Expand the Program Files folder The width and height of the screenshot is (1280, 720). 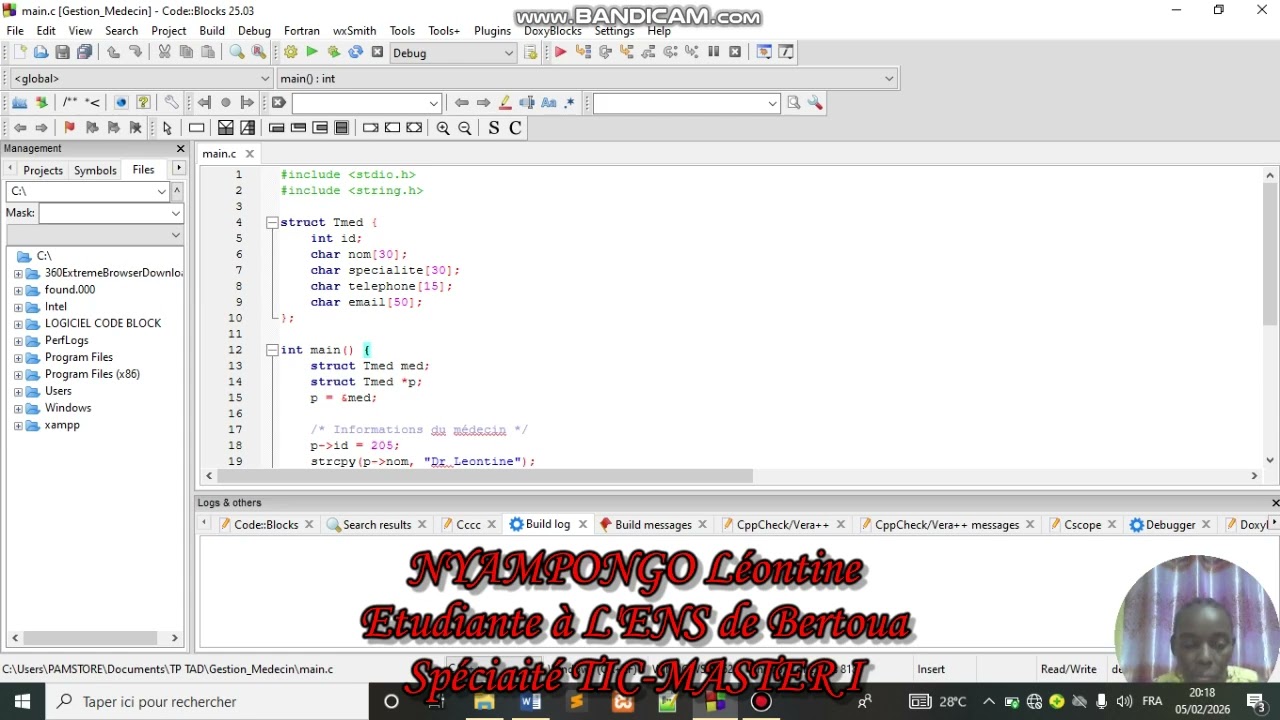pyautogui.click(x=18, y=357)
